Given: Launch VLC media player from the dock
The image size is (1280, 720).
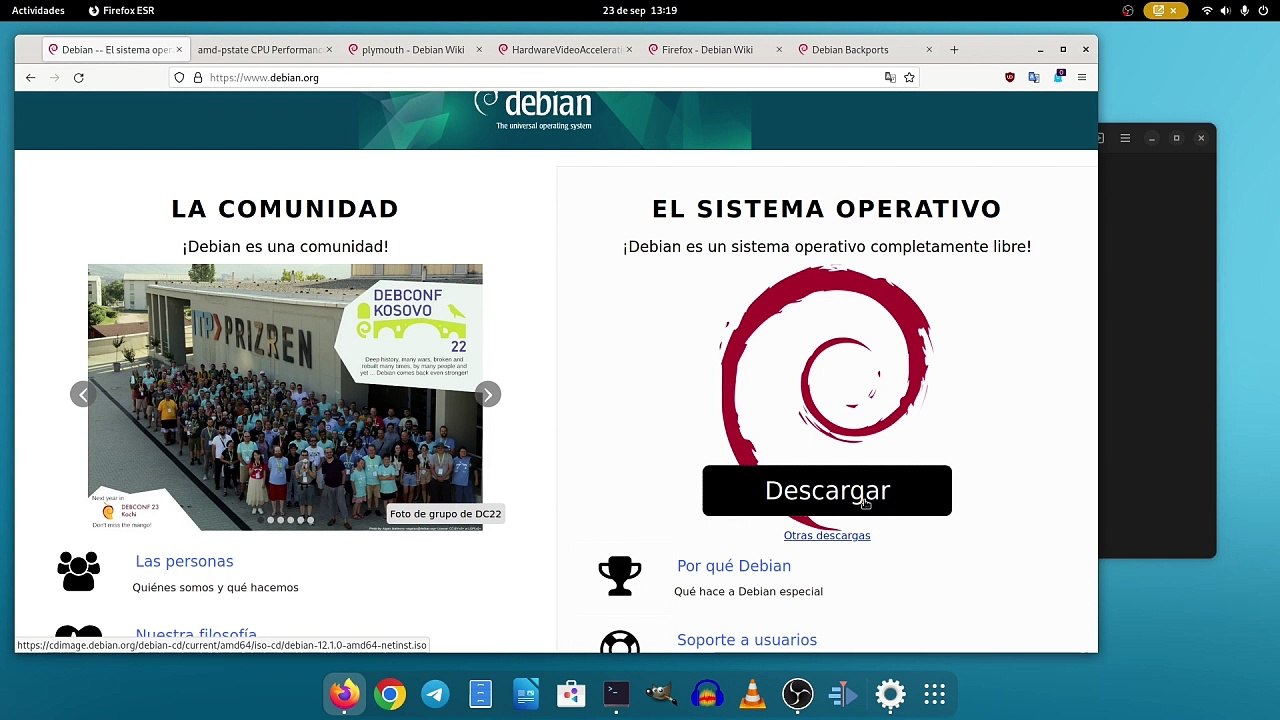Looking at the screenshot, I should click(x=753, y=694).
